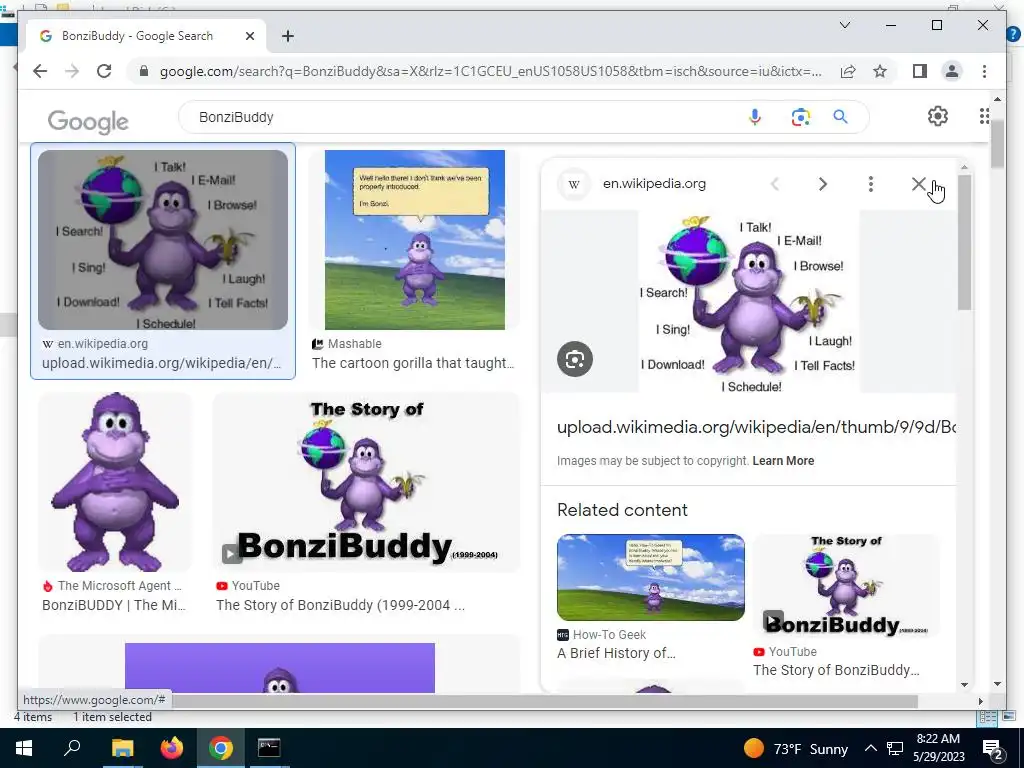Open Chrome side panel icon
Screen dimensions: 1024x768
920,71
